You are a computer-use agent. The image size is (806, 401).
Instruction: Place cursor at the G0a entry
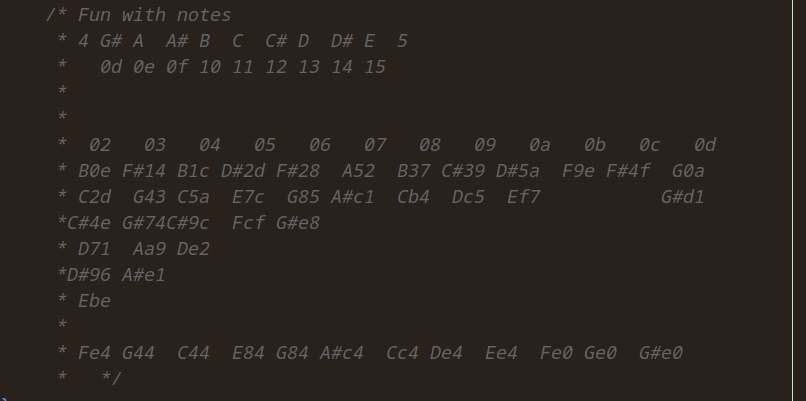coord(688,171)
